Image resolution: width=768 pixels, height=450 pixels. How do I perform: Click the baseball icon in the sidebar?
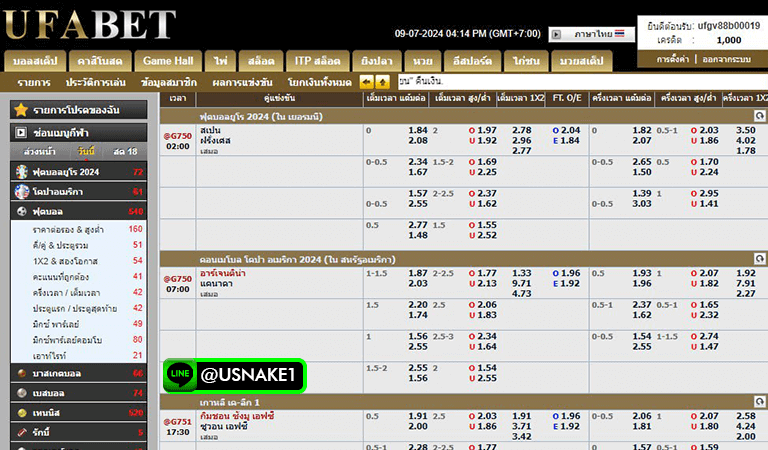[x=22, y=393]
